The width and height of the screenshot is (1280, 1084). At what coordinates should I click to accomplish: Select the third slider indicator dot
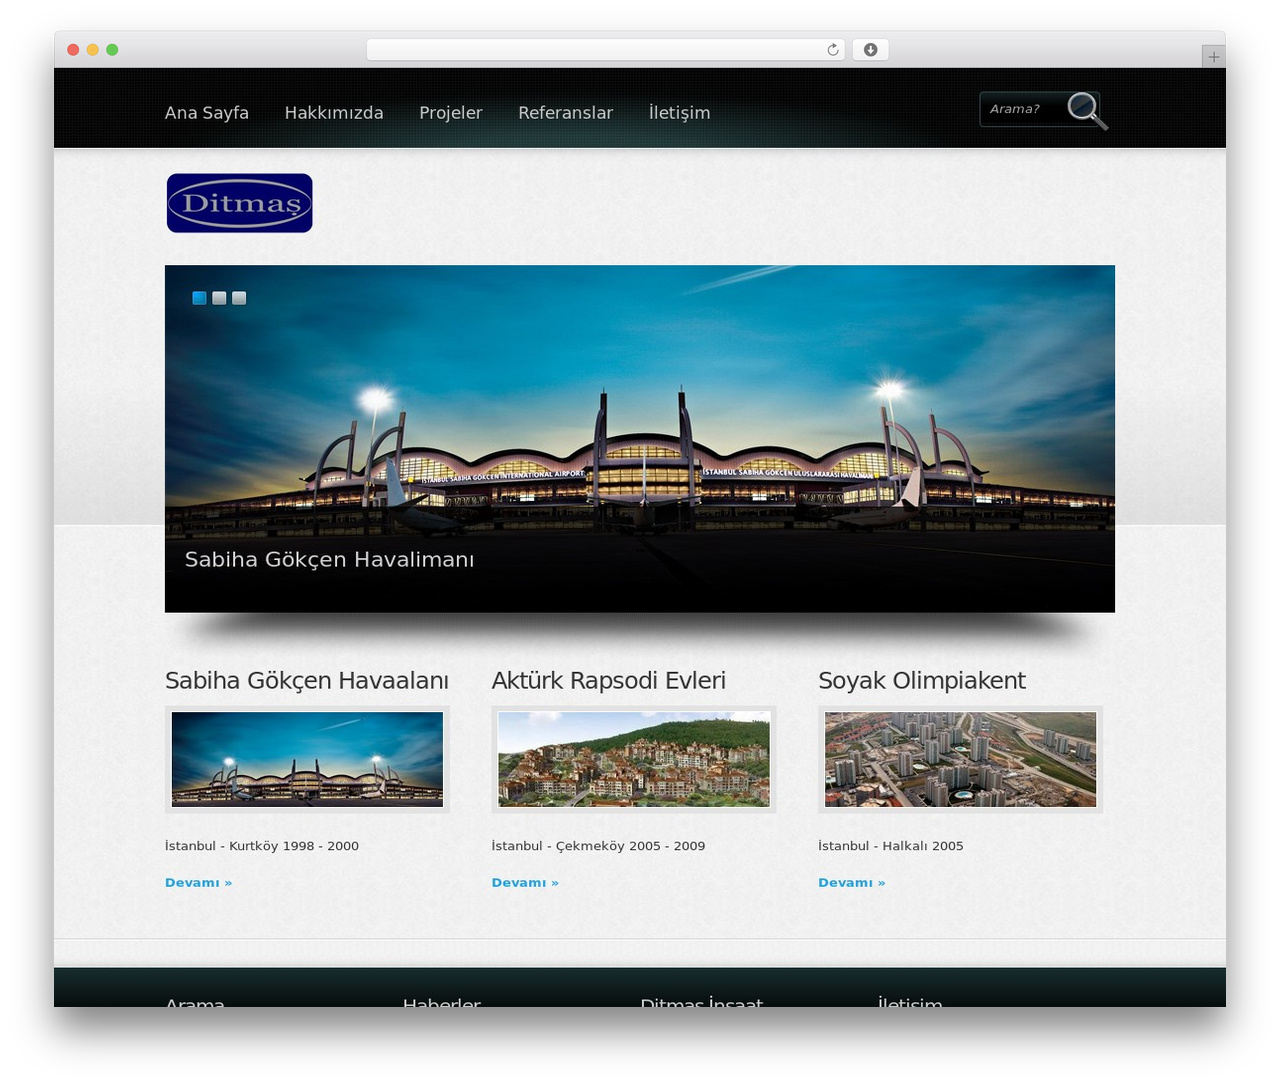point(239,298)
